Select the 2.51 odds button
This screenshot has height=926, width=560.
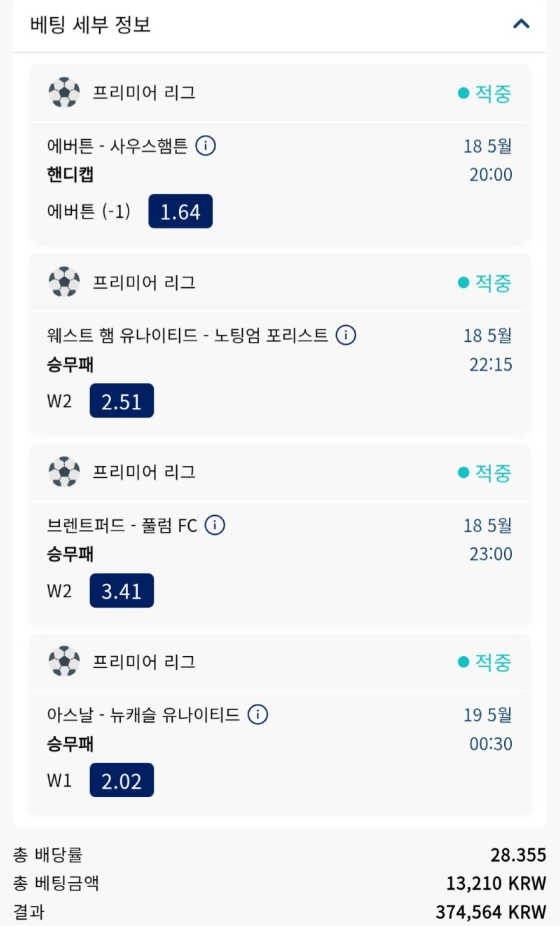[x=122, y=401]
